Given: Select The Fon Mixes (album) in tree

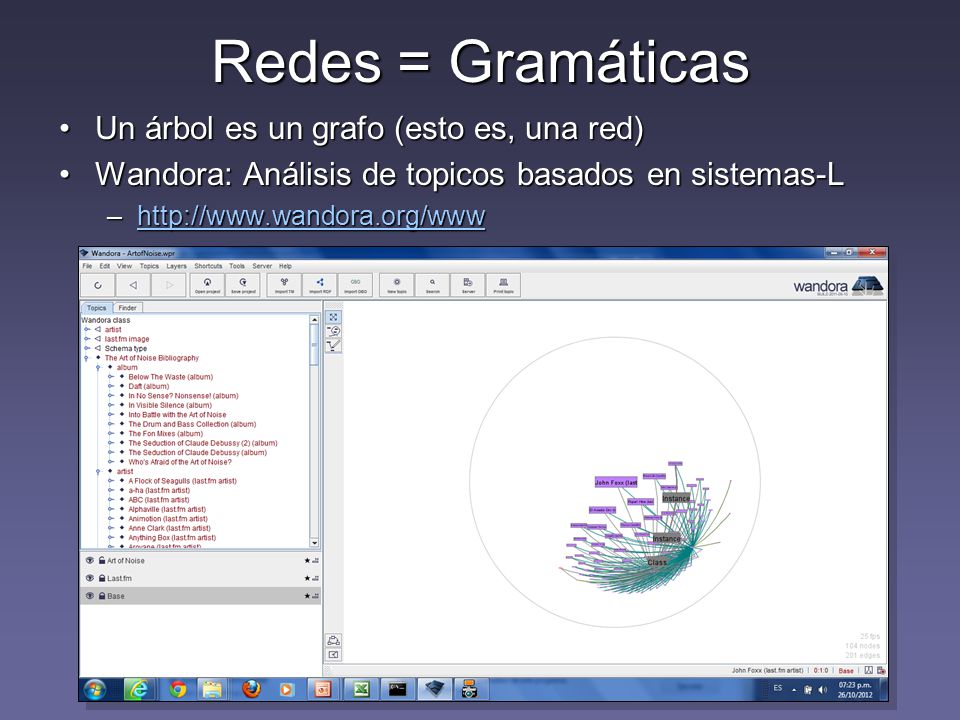Looking at the screenshot, I should (x=166, y=433).
